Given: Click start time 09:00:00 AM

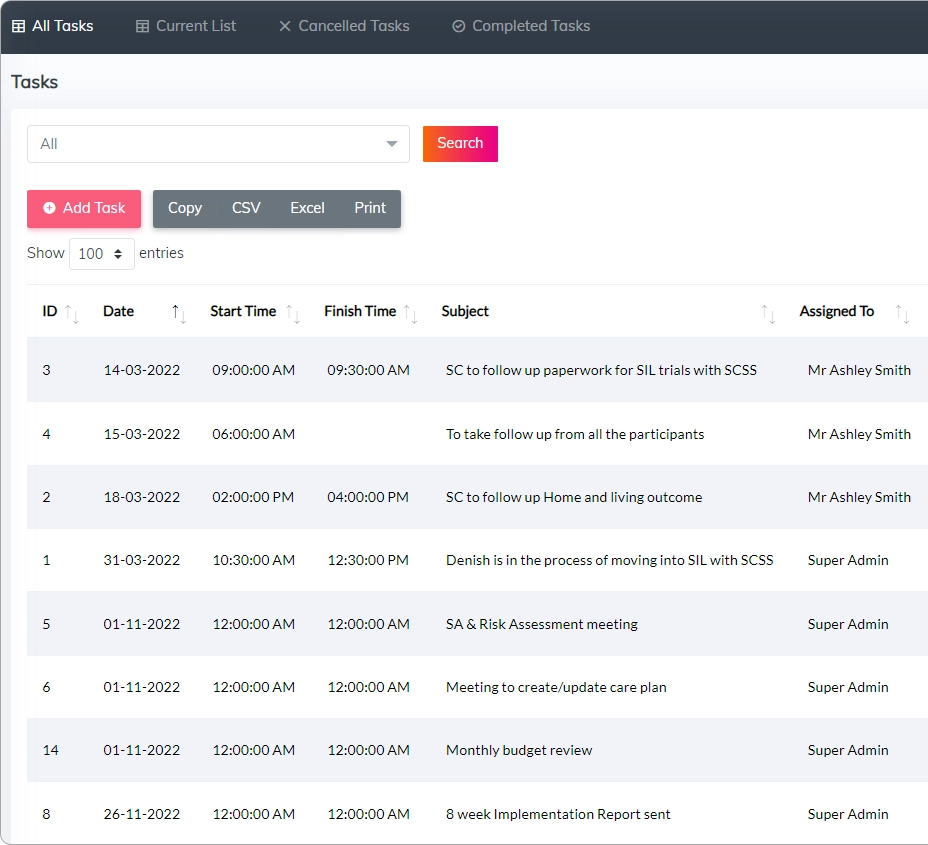Looking at the screenshot, I should click(253, 370).
